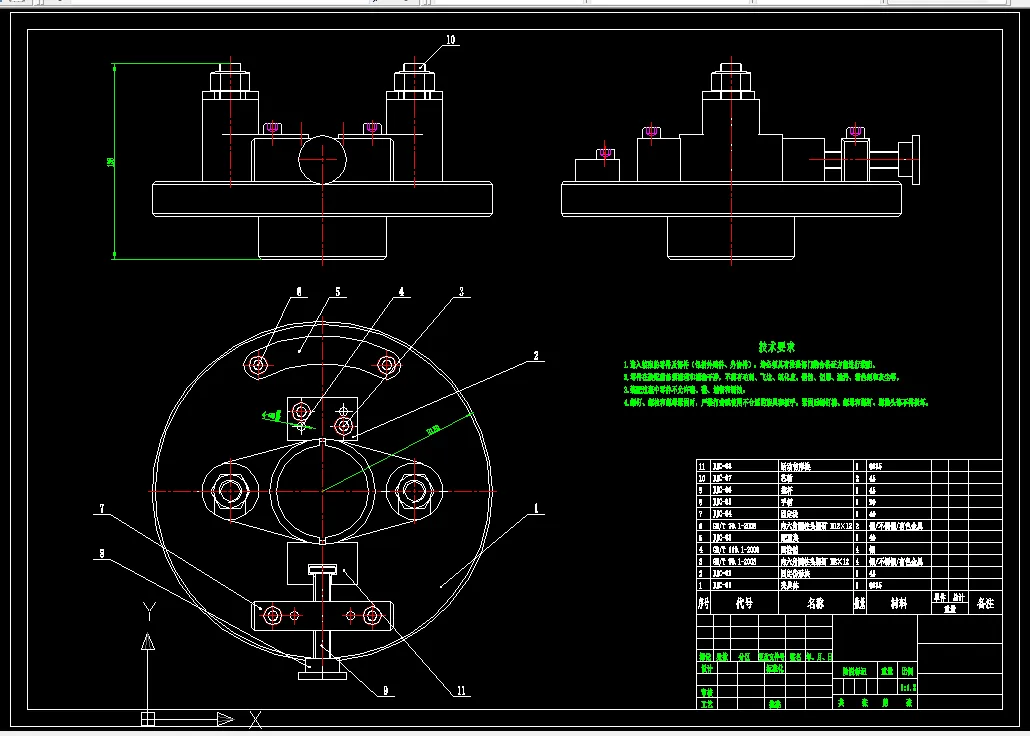Click the 单件 header cell in parts list
1030x736 pixels.
pyautogui.click(x=939, y=597)
